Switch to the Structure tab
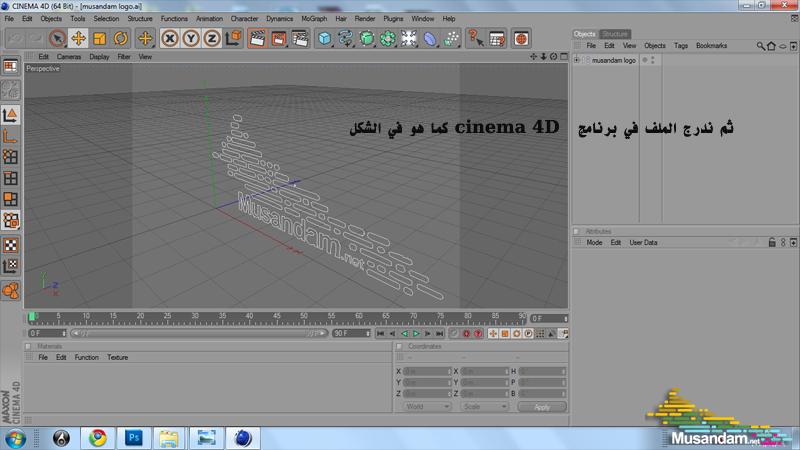This screenshot has width=800, height=450. [615, 34]
